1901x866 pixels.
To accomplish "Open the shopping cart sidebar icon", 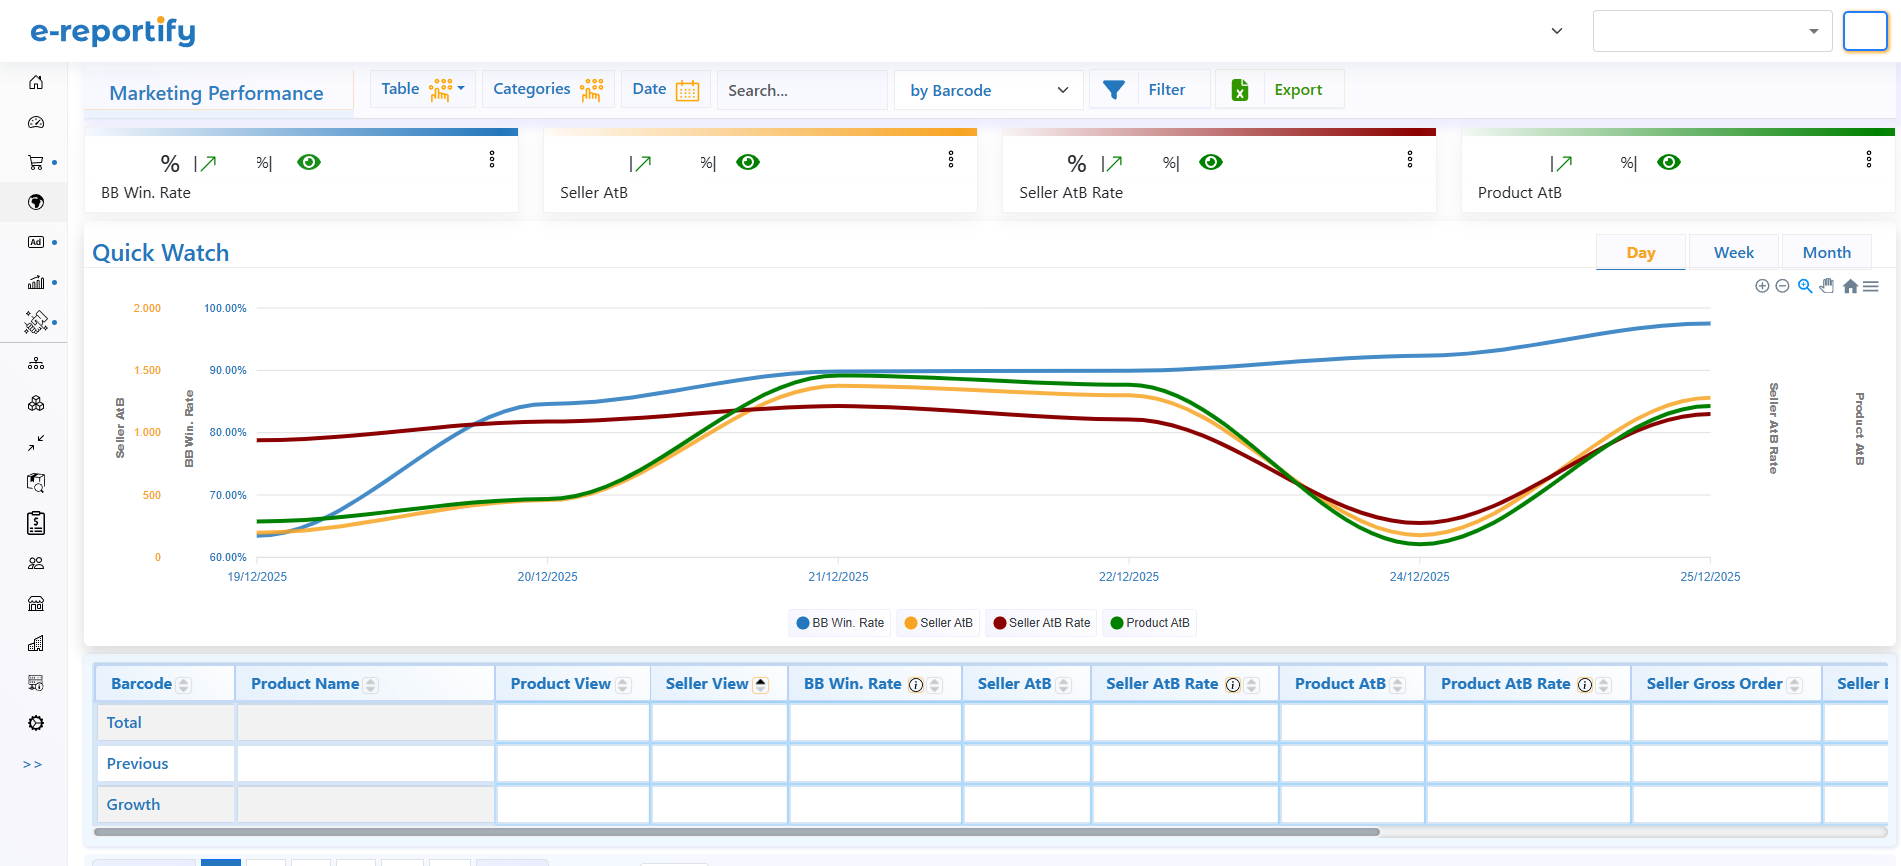I will [36, 162].
